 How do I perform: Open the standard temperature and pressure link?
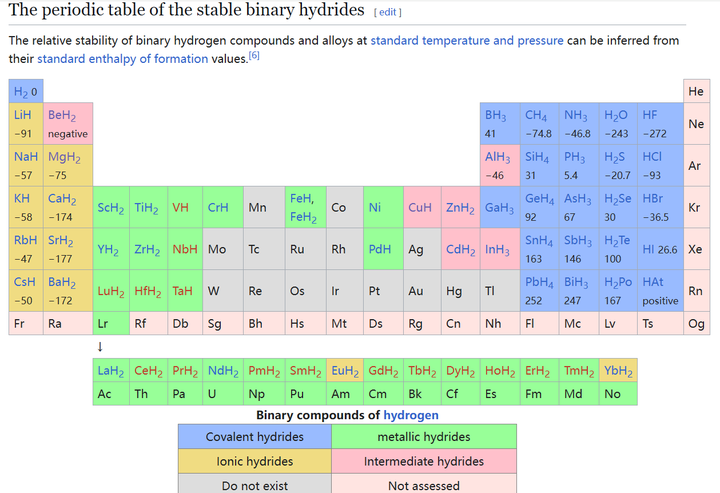[467, 40]
